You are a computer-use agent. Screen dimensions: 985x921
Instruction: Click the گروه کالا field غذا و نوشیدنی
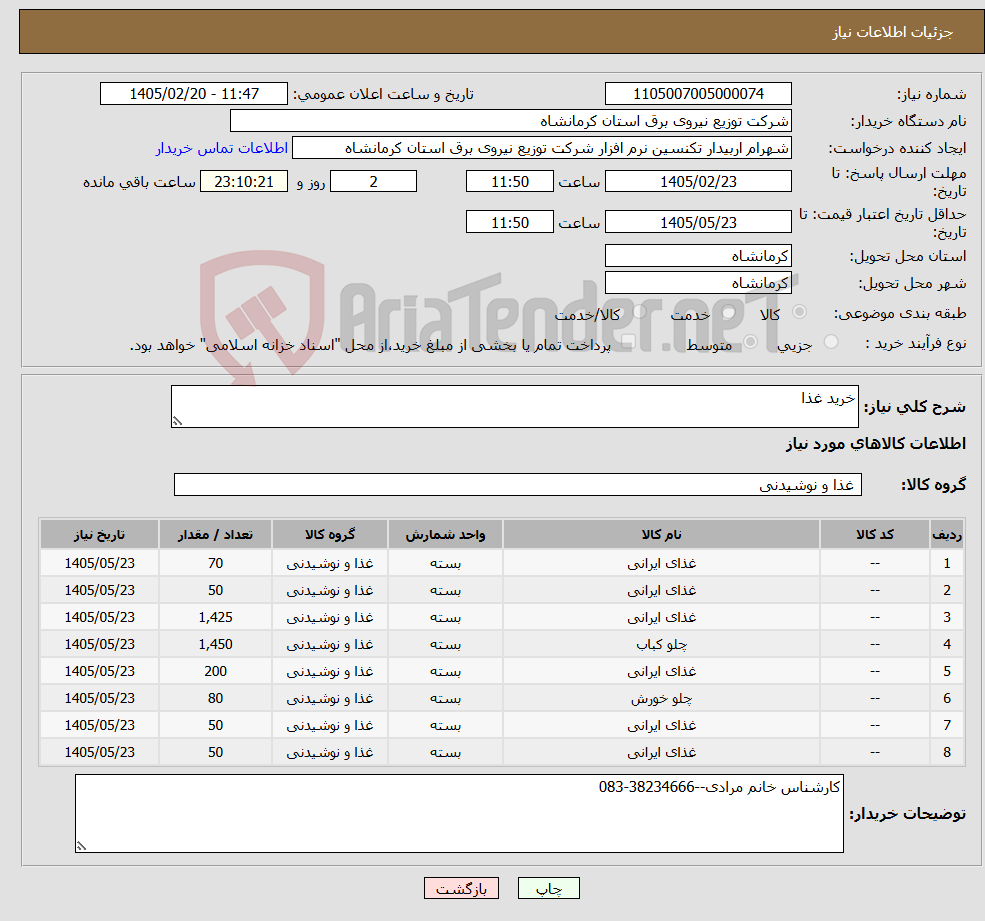point(518,484)
